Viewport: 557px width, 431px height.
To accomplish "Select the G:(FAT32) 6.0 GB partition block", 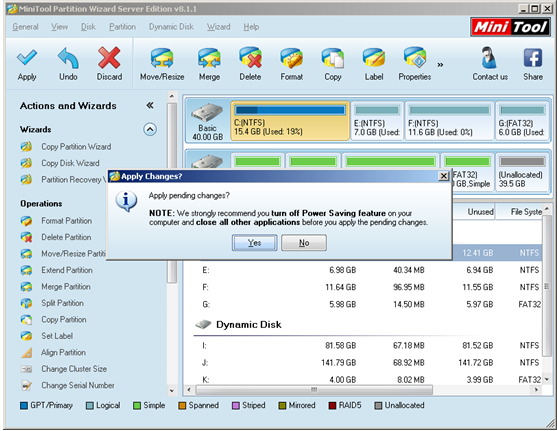I will [522, 121].
